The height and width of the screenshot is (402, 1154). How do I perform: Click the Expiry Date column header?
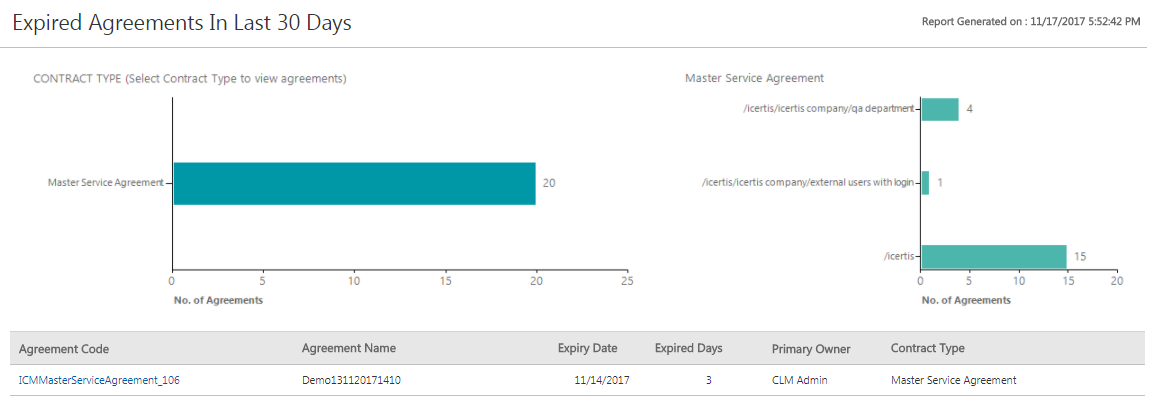point(587,348)
